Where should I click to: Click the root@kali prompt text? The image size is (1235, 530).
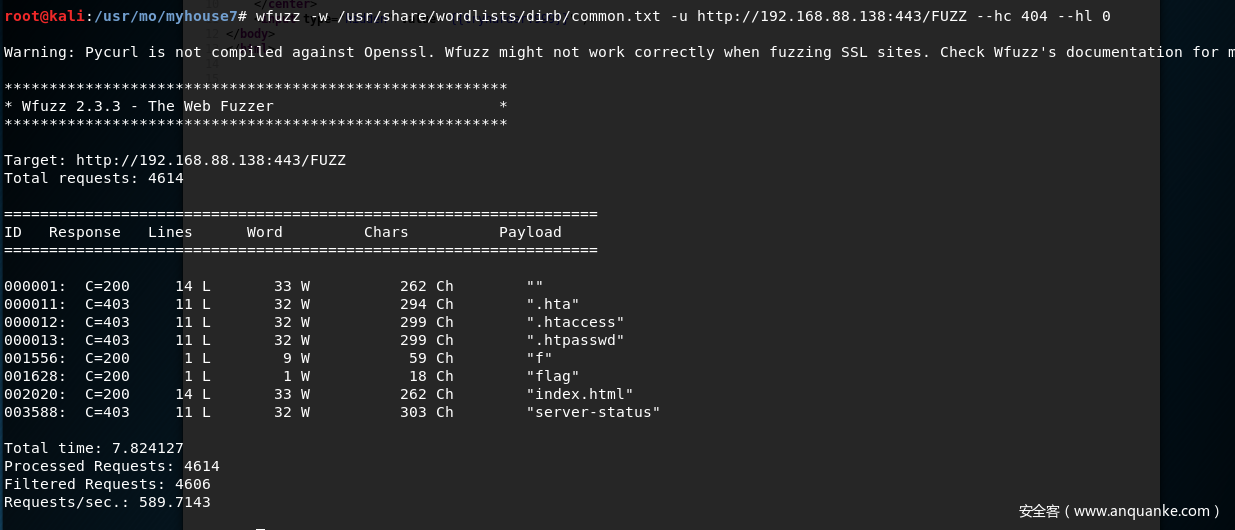click(x=43, y=16)
